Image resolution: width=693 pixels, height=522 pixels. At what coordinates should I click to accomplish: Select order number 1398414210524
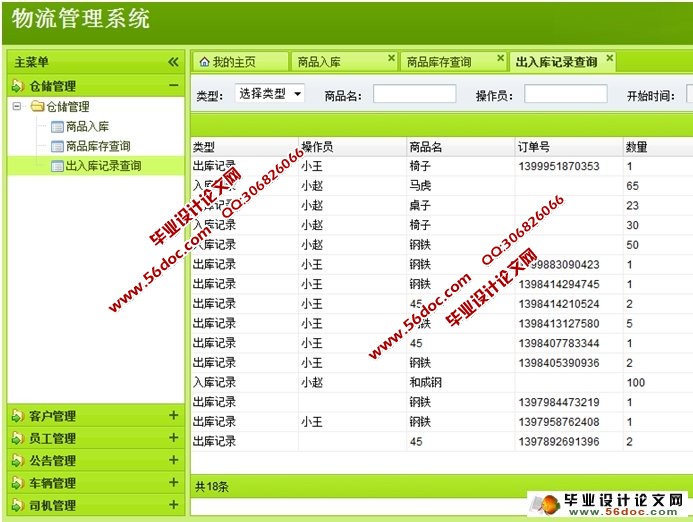[559, 304]
